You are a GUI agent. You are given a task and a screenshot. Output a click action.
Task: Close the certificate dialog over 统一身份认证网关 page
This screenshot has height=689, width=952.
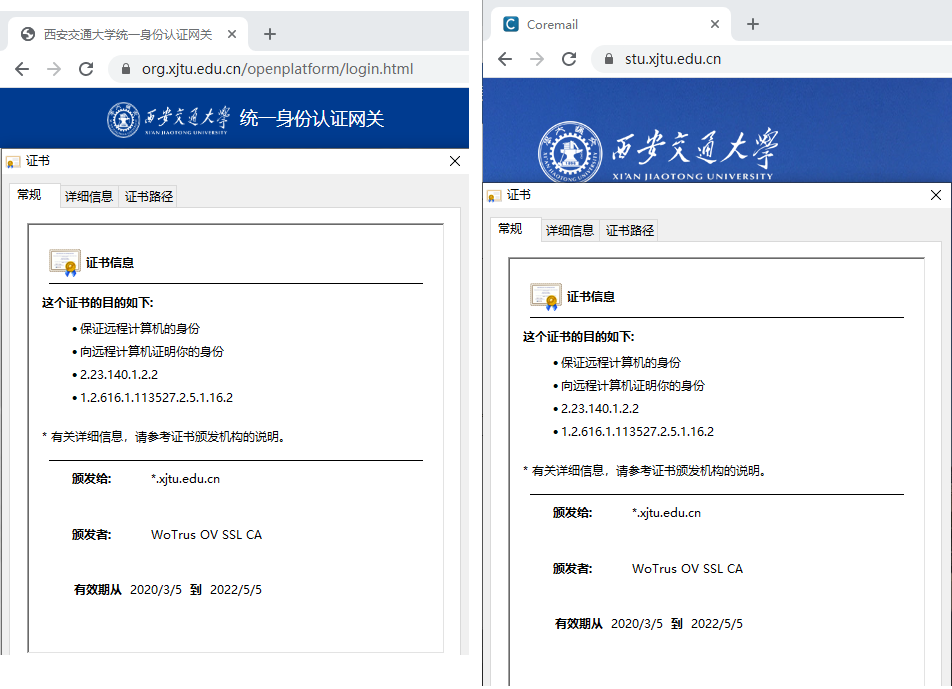click(455, 161)
